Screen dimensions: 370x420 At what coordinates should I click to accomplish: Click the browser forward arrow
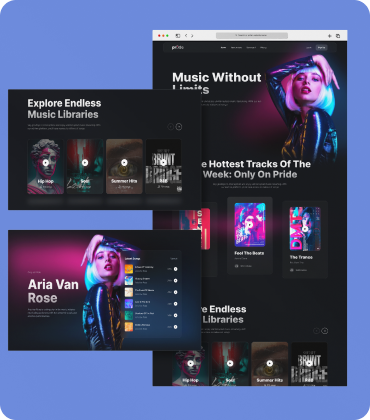pos(192,36)
